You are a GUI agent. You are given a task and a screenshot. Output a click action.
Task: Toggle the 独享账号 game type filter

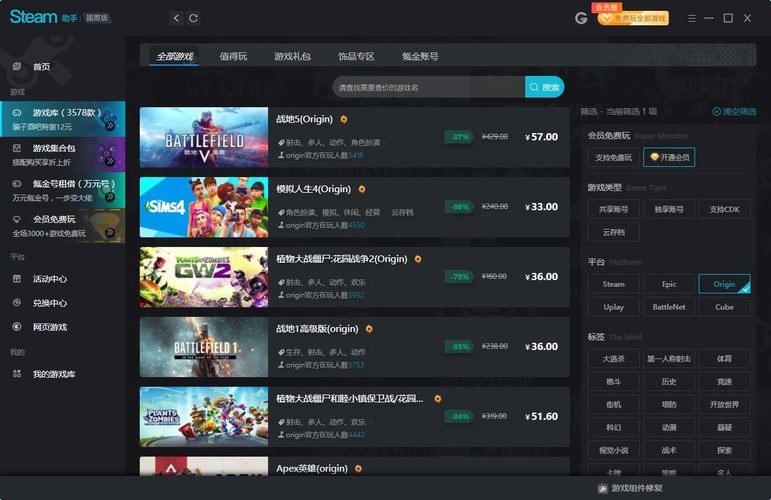click(669, 209)
